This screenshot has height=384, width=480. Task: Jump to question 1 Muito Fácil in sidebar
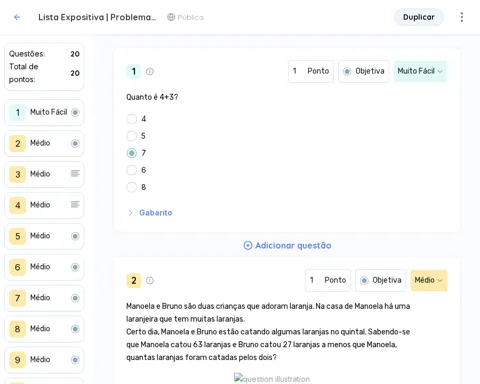[x=44, y=112]
